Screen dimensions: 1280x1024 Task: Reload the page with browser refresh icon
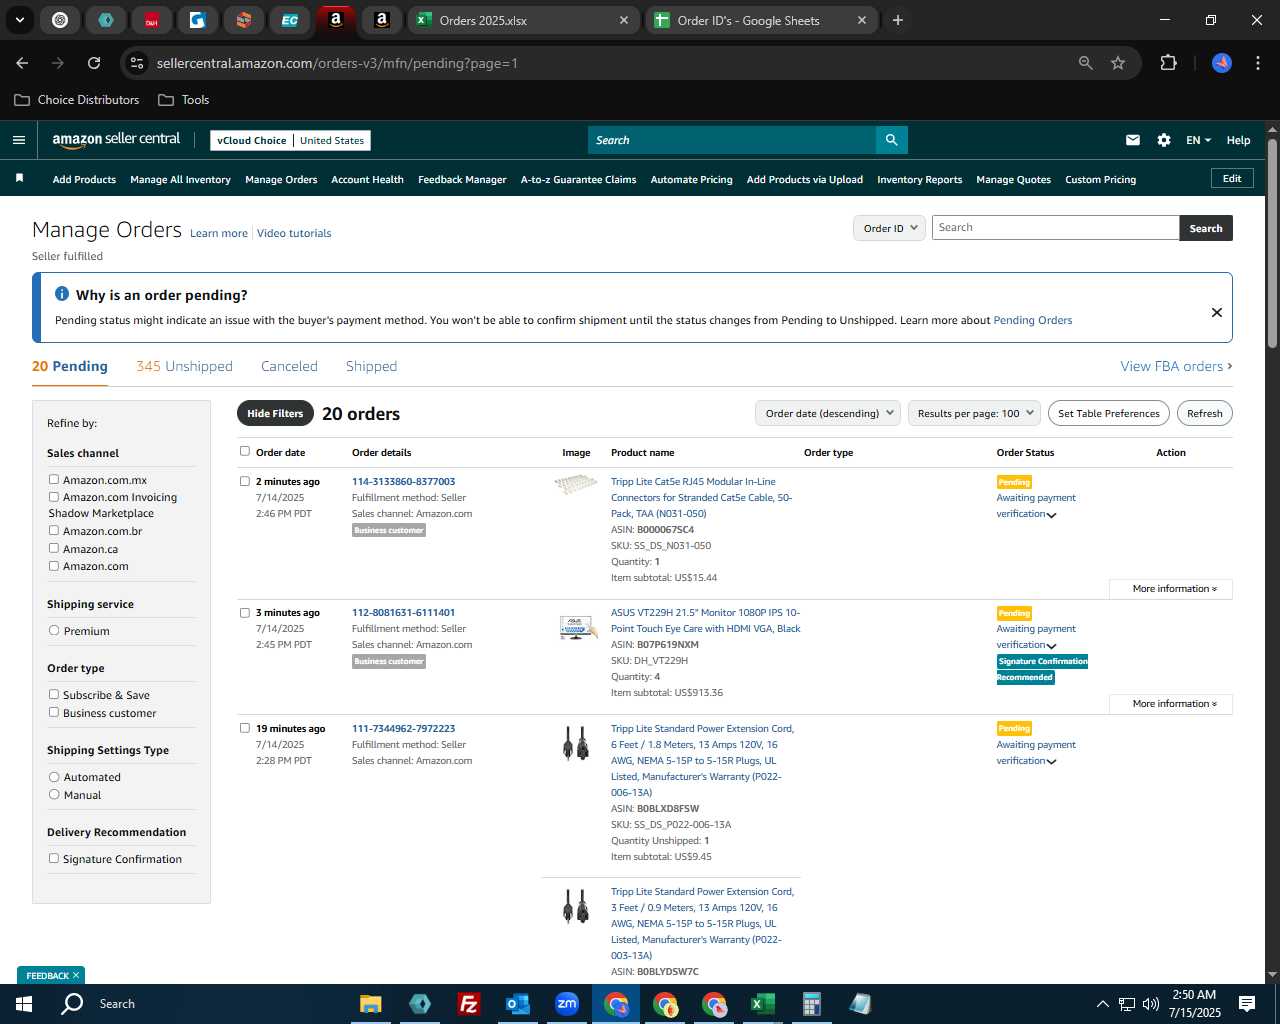(94, 63)
